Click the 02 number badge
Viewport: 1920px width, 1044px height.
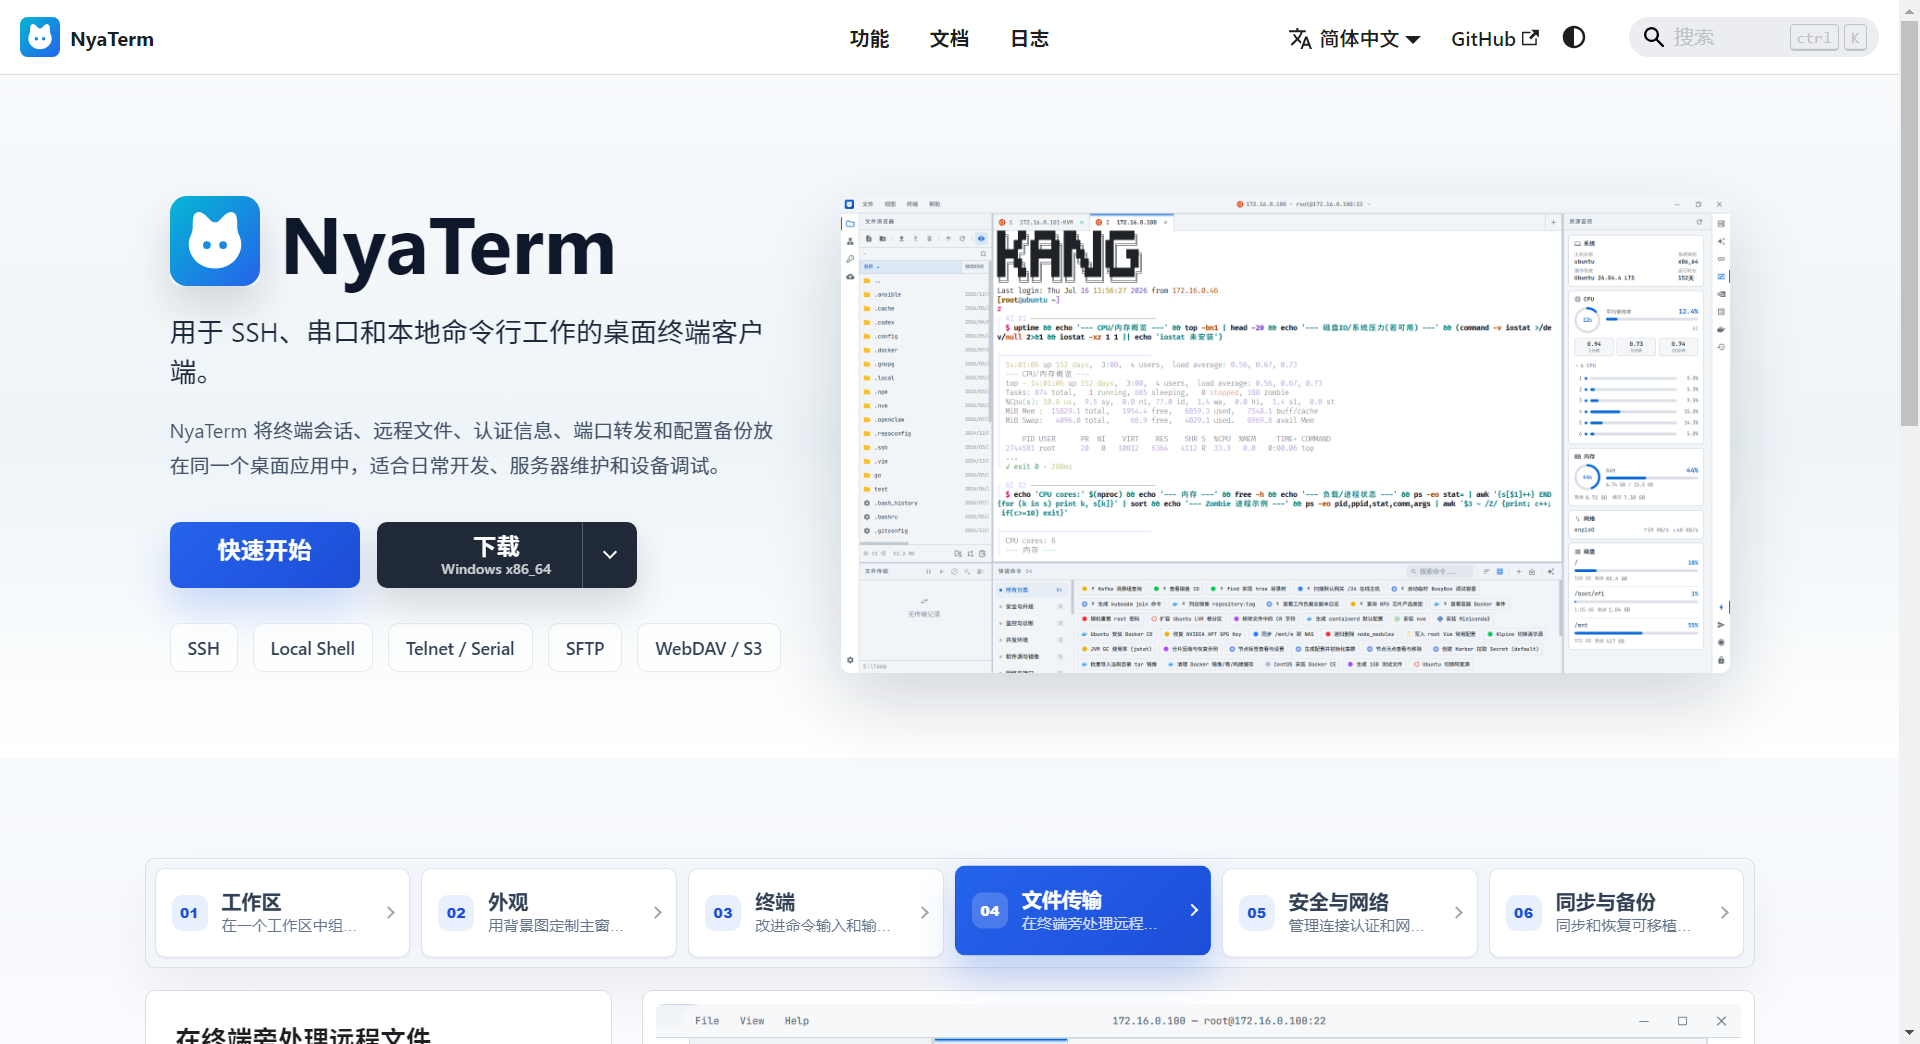456,913
